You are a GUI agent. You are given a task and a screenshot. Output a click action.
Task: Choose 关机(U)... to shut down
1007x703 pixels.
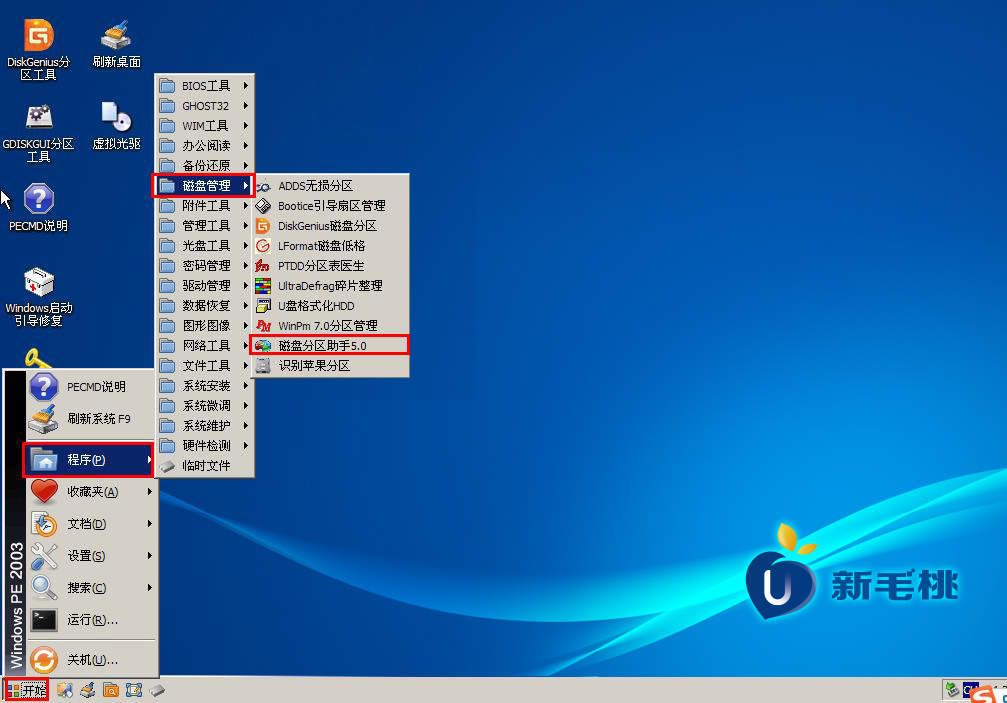click(91, 659)
